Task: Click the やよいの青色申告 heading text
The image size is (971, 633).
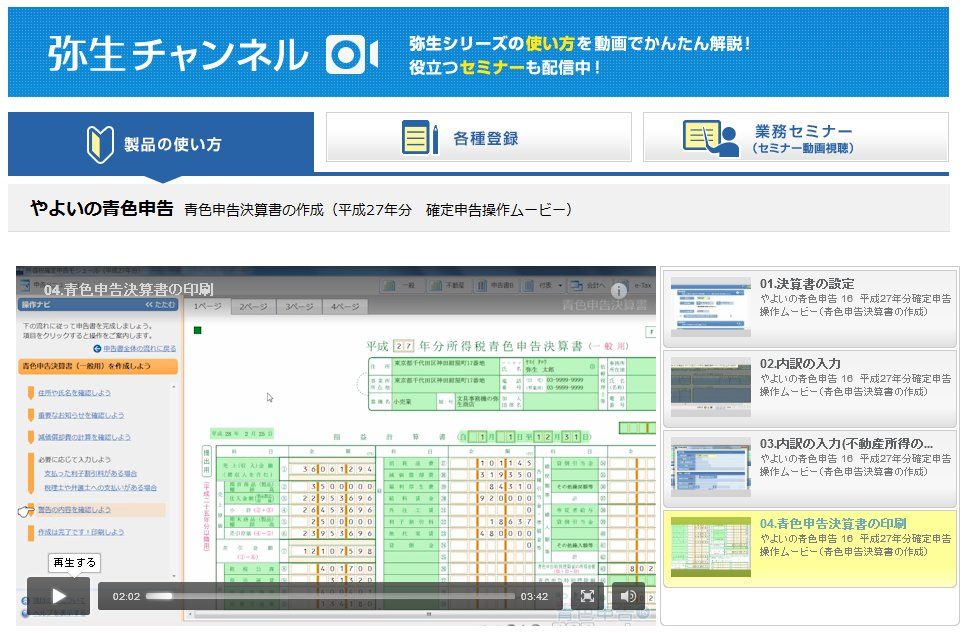Action: [x=102, y=208]
